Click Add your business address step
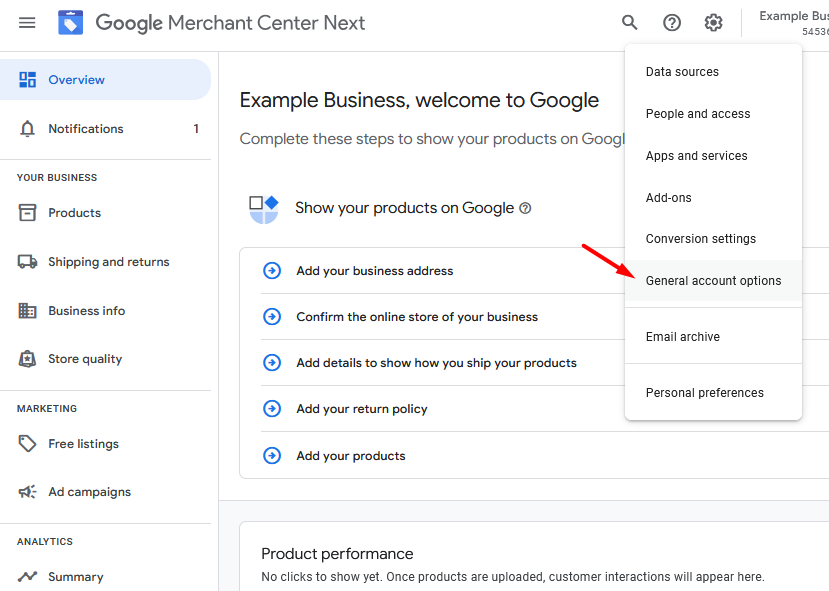829x591 pixels. 375,271
